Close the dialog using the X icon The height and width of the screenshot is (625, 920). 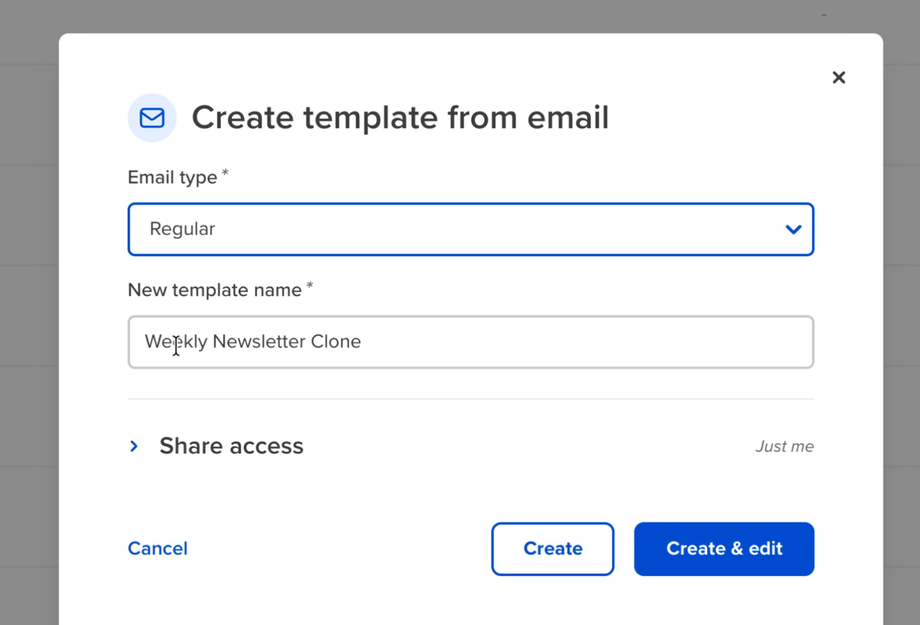(838, 77)
